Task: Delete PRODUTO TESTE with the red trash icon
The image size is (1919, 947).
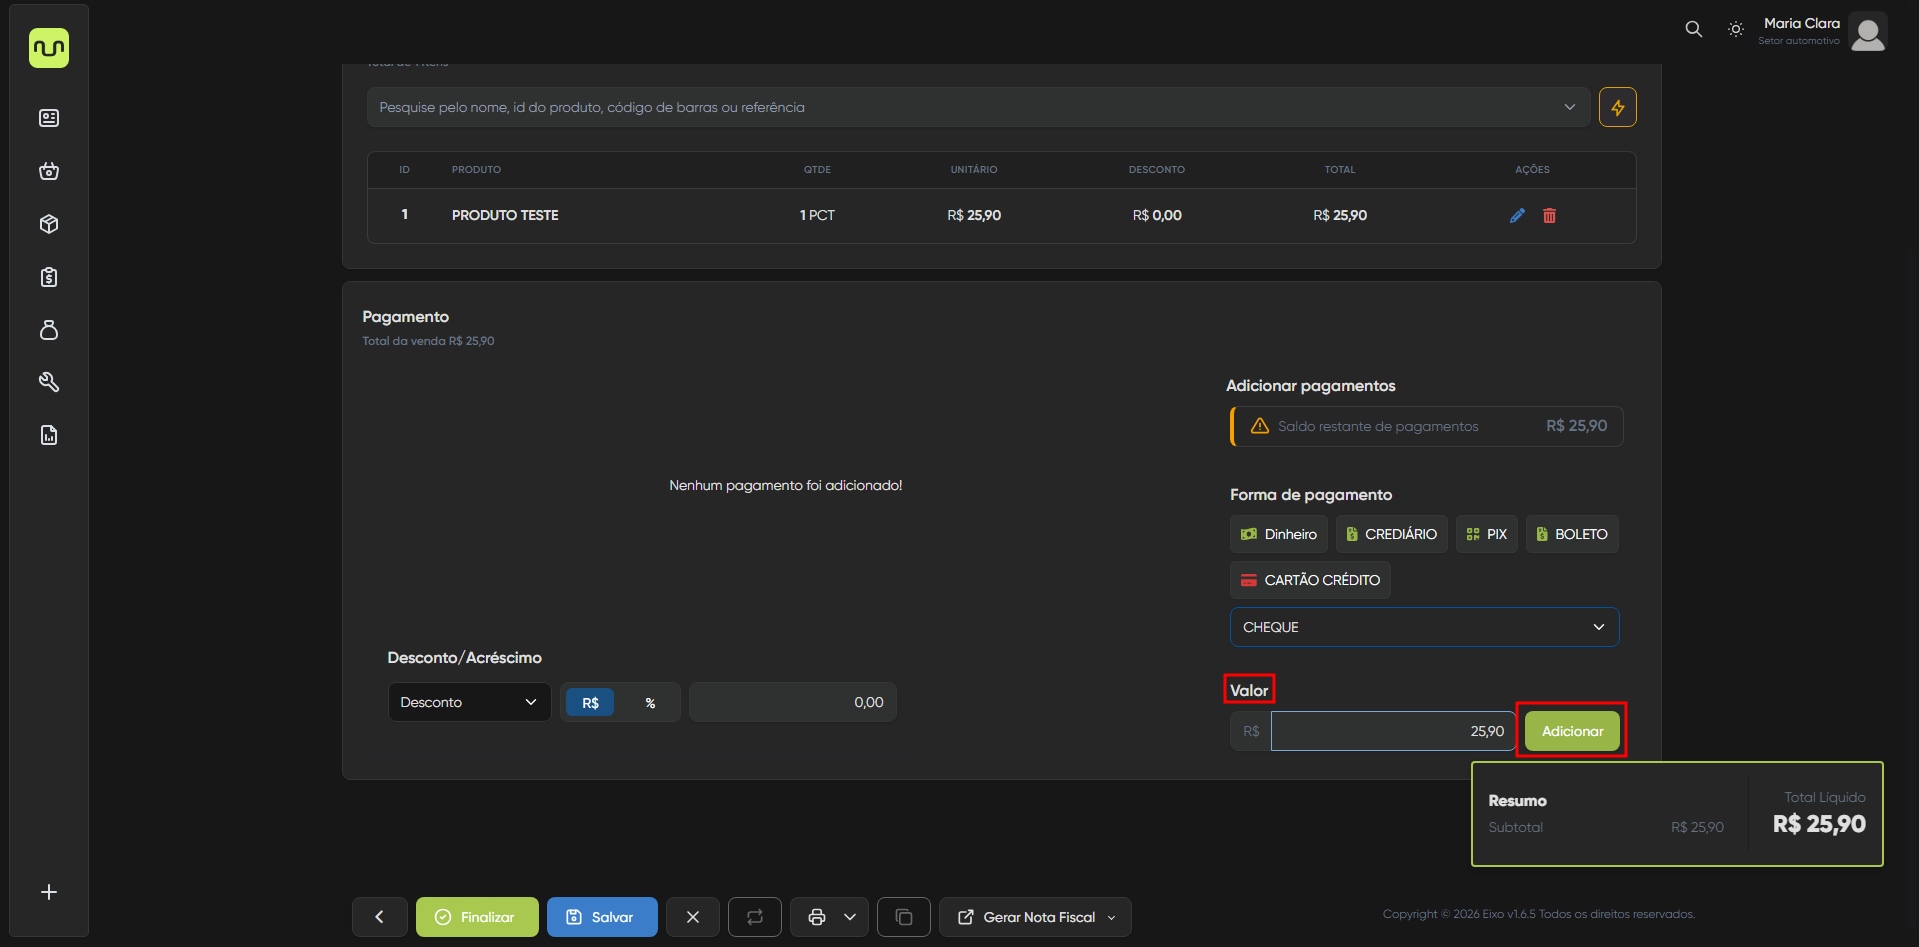Action: [x=1549, y=216]
